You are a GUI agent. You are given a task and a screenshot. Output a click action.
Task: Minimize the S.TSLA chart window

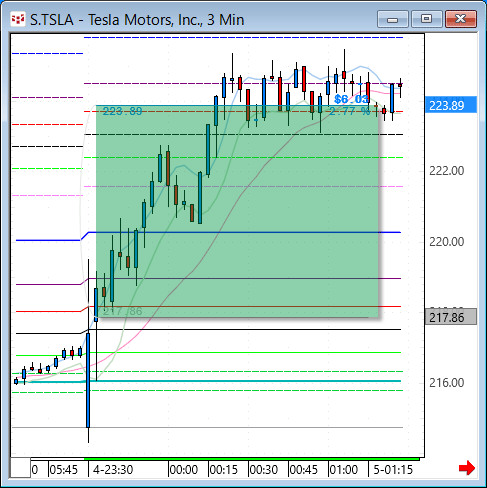point(393,19)
